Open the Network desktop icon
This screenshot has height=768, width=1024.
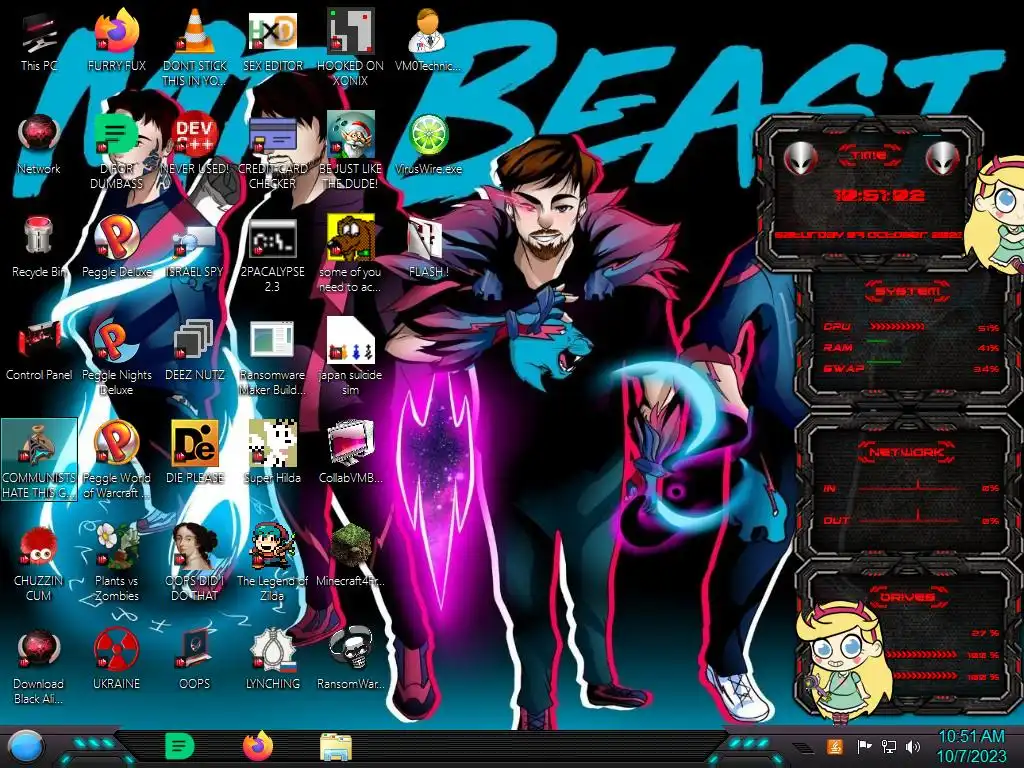click(39, 145)
